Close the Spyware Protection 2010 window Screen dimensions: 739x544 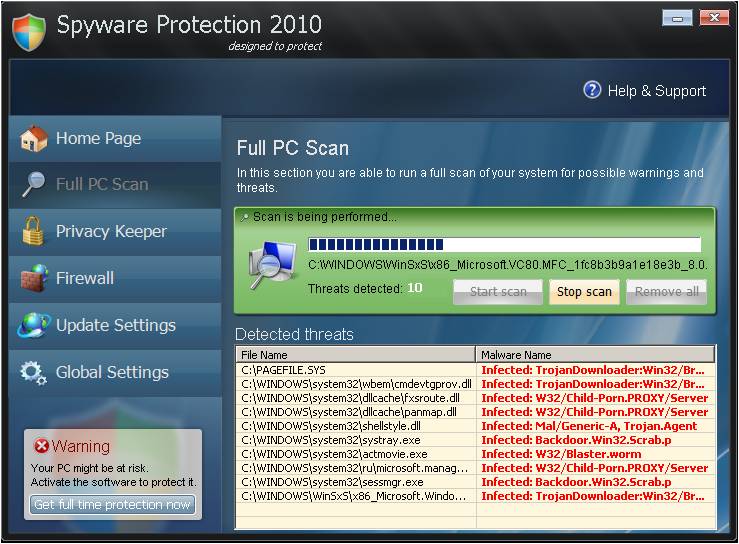(x=714, y=18)
